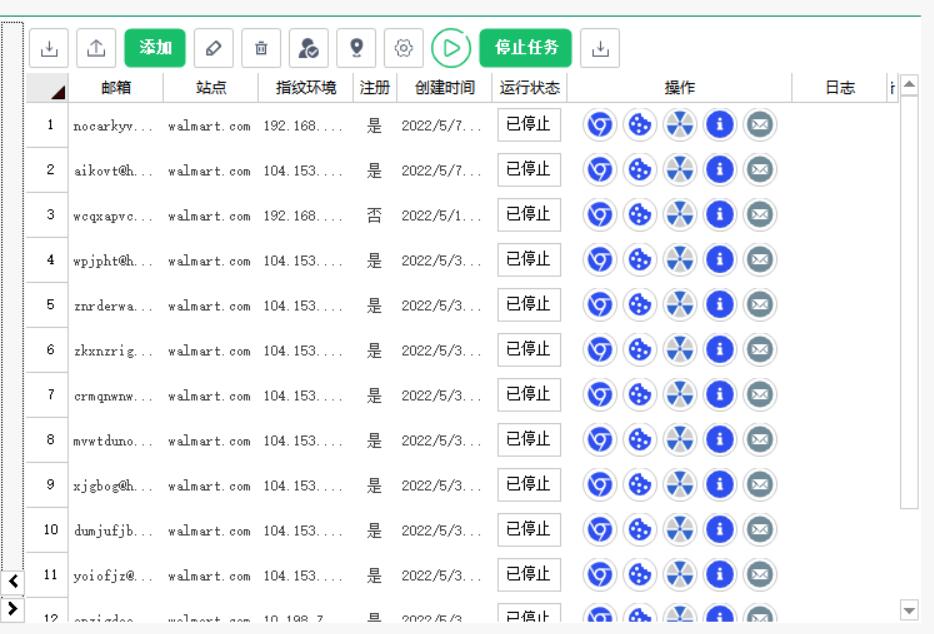
Task: Click 192.168.... cell in row 1
Action: [306, 125]
